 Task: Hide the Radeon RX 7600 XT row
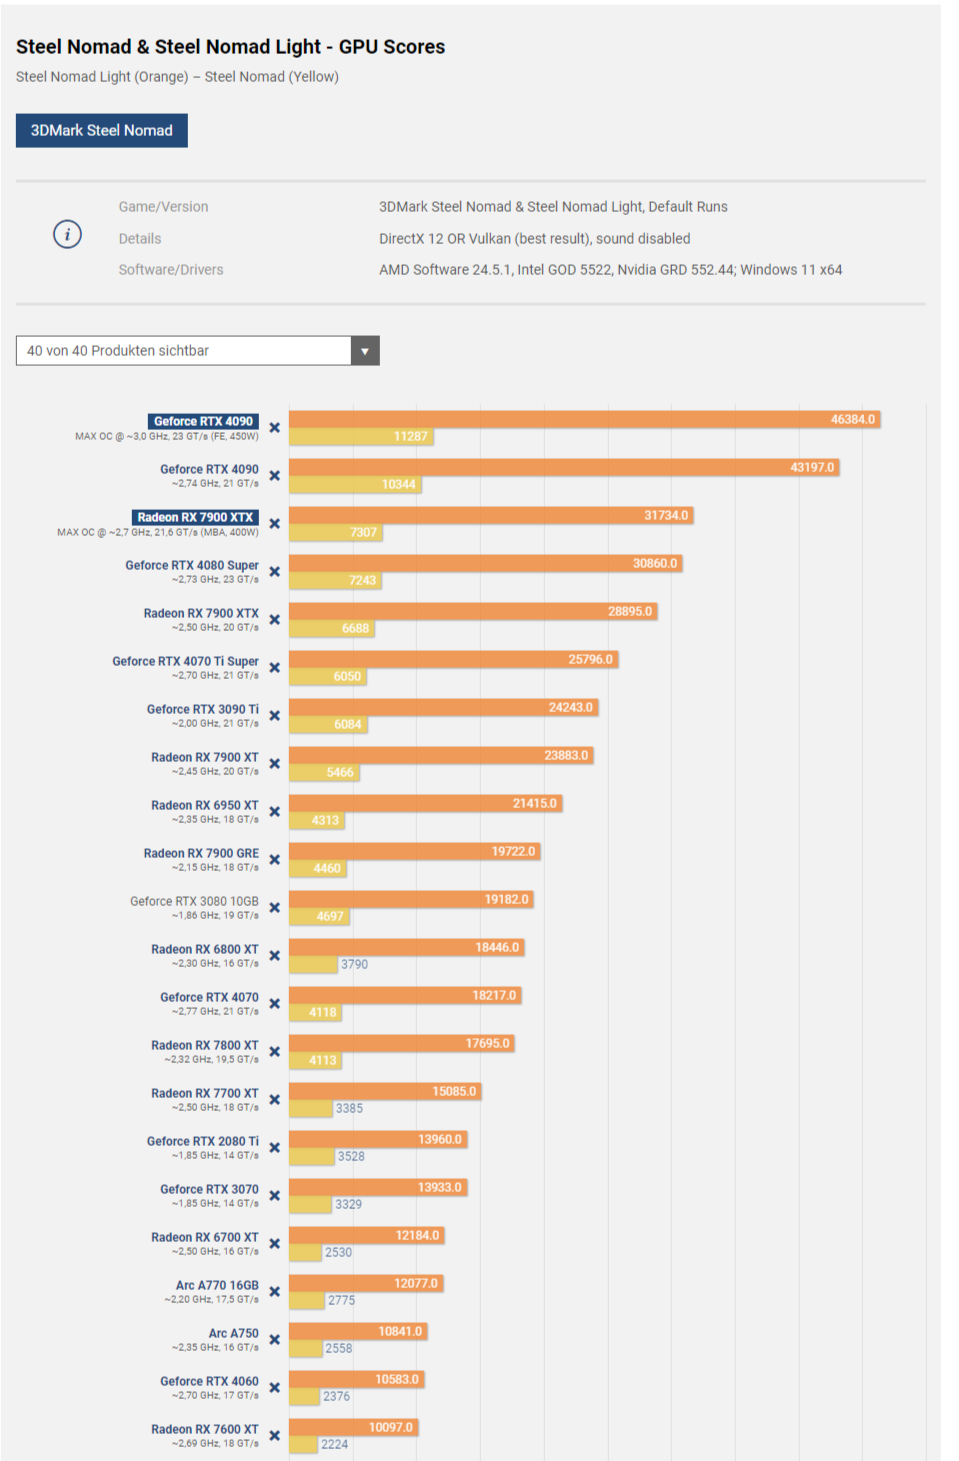click(275, 1436)
